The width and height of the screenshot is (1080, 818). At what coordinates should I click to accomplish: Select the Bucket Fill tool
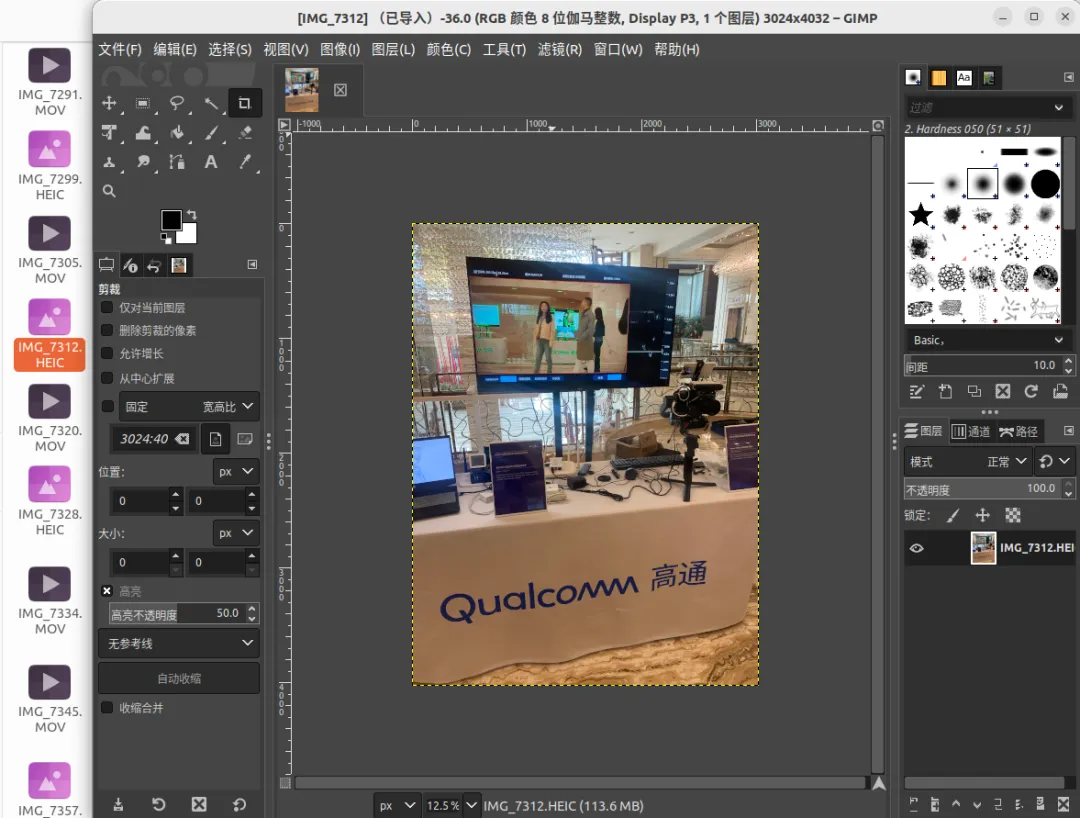coord(177,133)
